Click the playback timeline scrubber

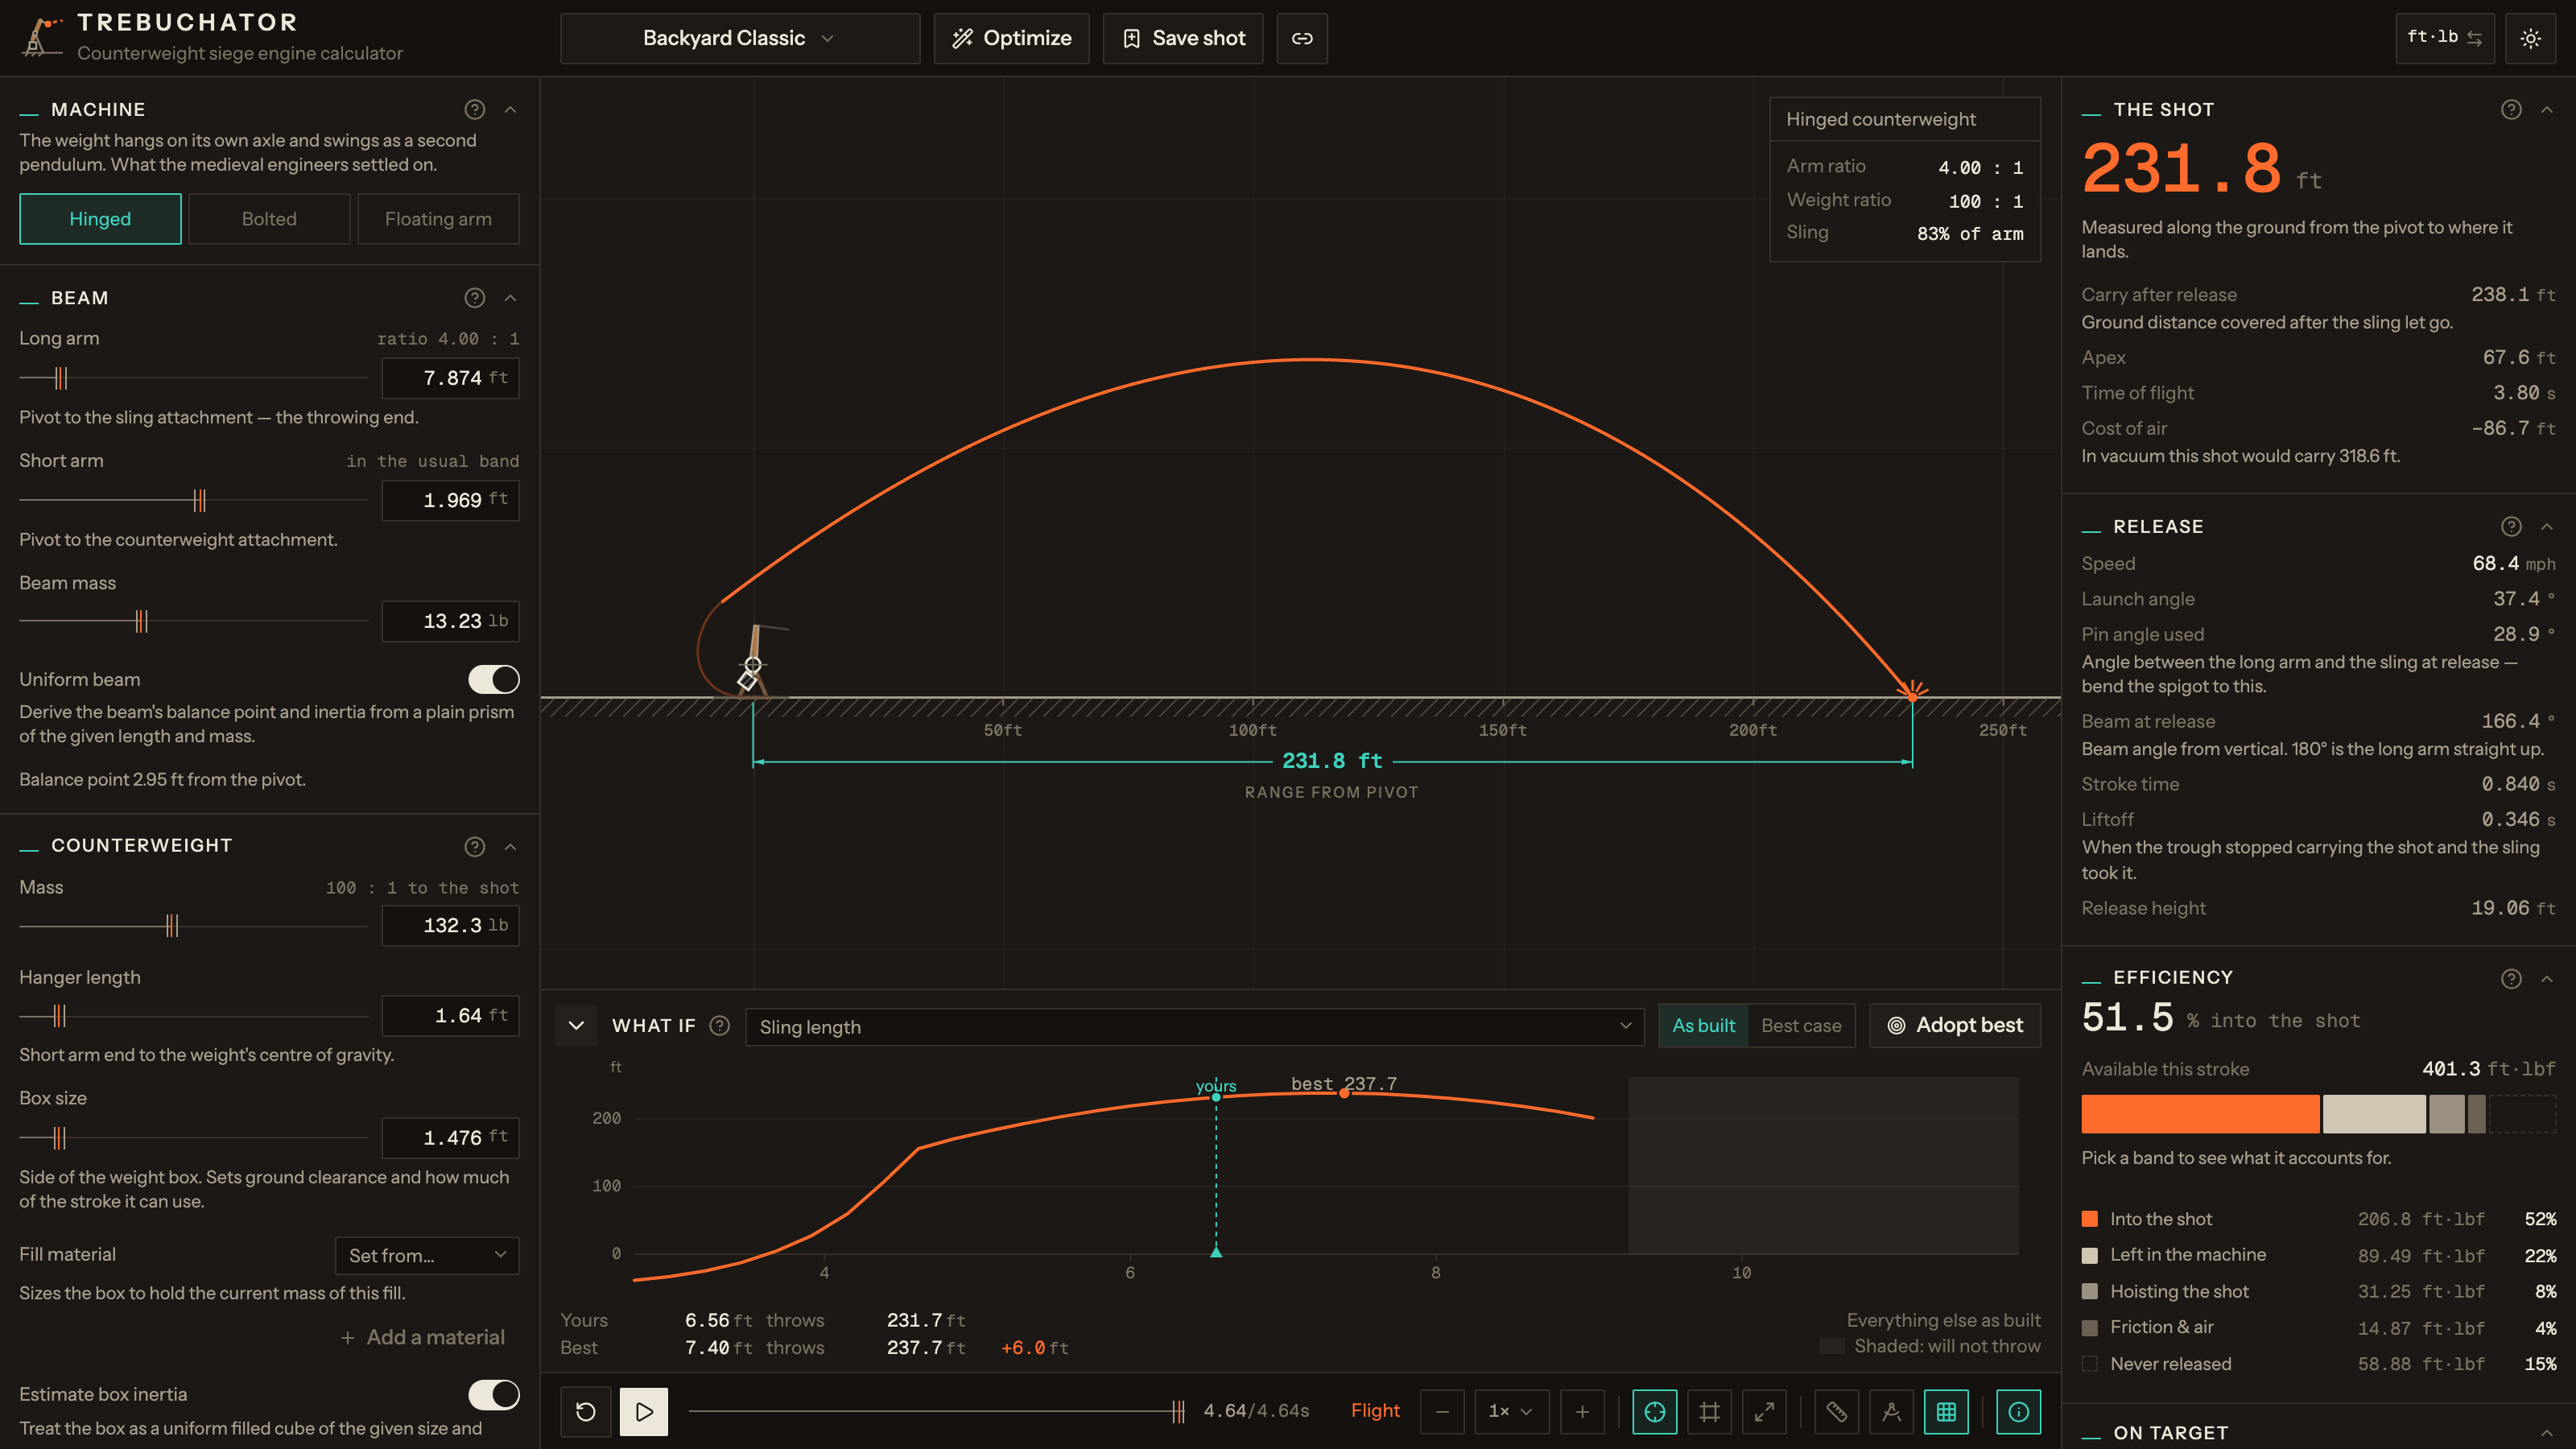pos(937,1411)
